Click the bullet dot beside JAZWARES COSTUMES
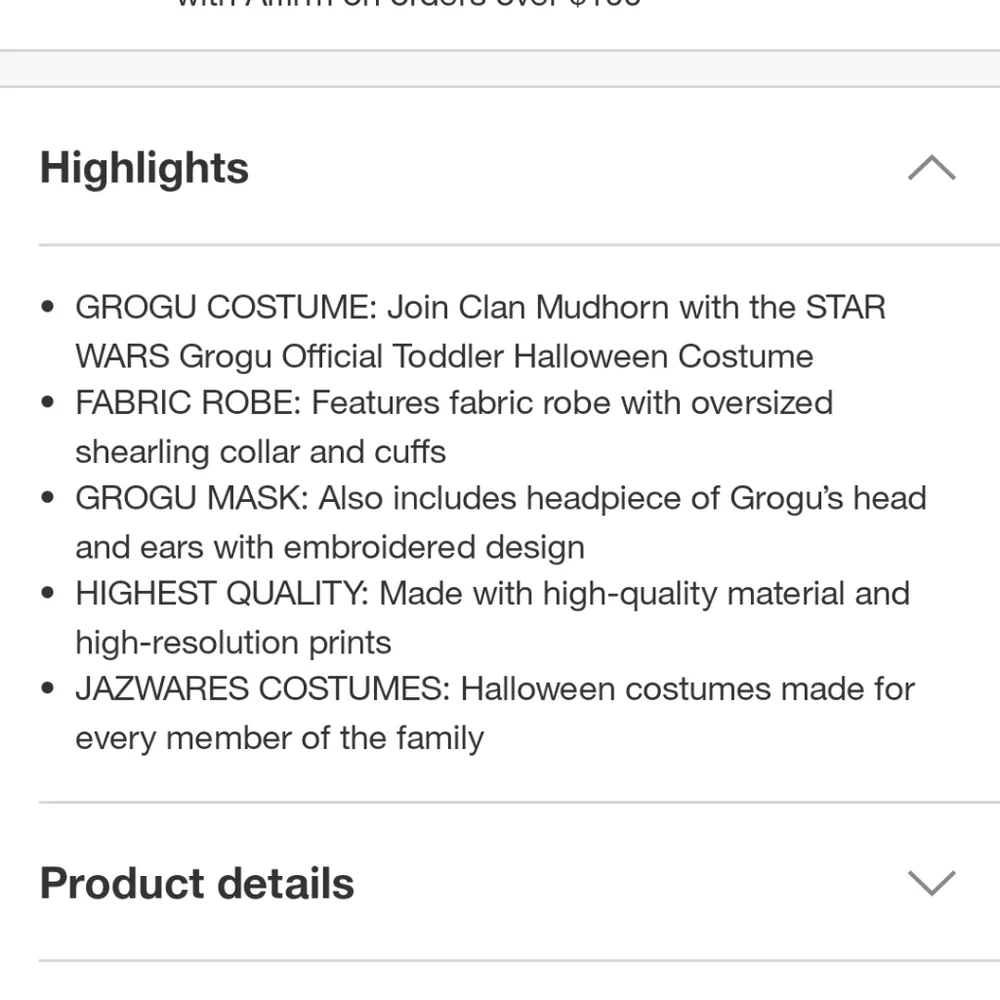 [47, 689]
